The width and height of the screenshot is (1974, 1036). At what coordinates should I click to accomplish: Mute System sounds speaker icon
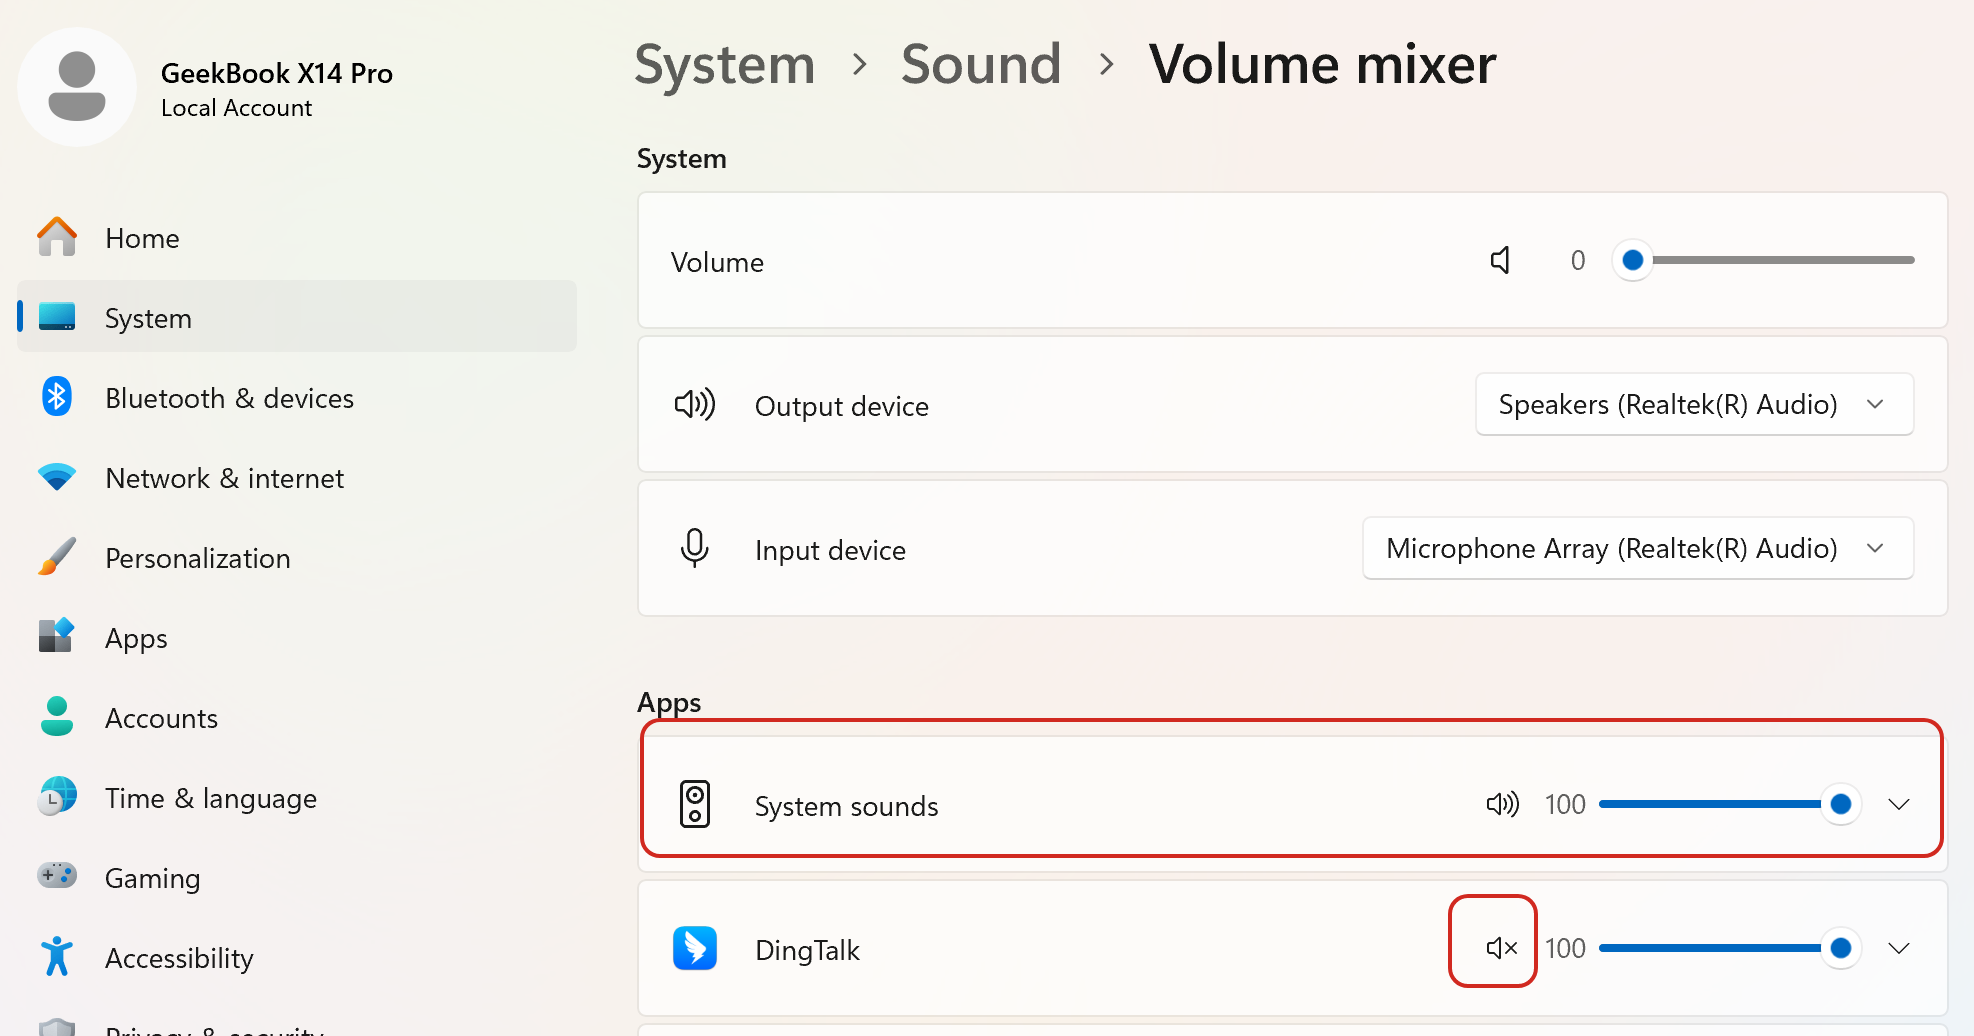[1501, 804]
